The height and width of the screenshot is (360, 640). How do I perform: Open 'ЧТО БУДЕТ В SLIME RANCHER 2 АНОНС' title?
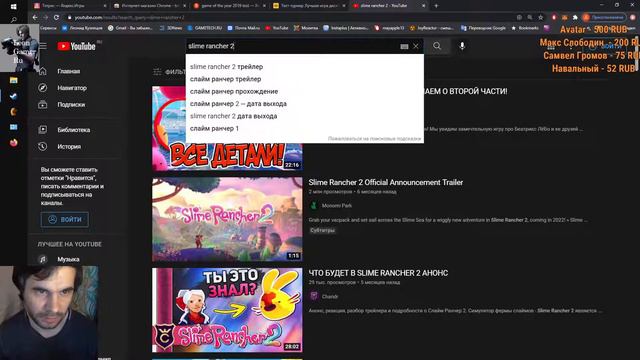click(x=378, y=273)
